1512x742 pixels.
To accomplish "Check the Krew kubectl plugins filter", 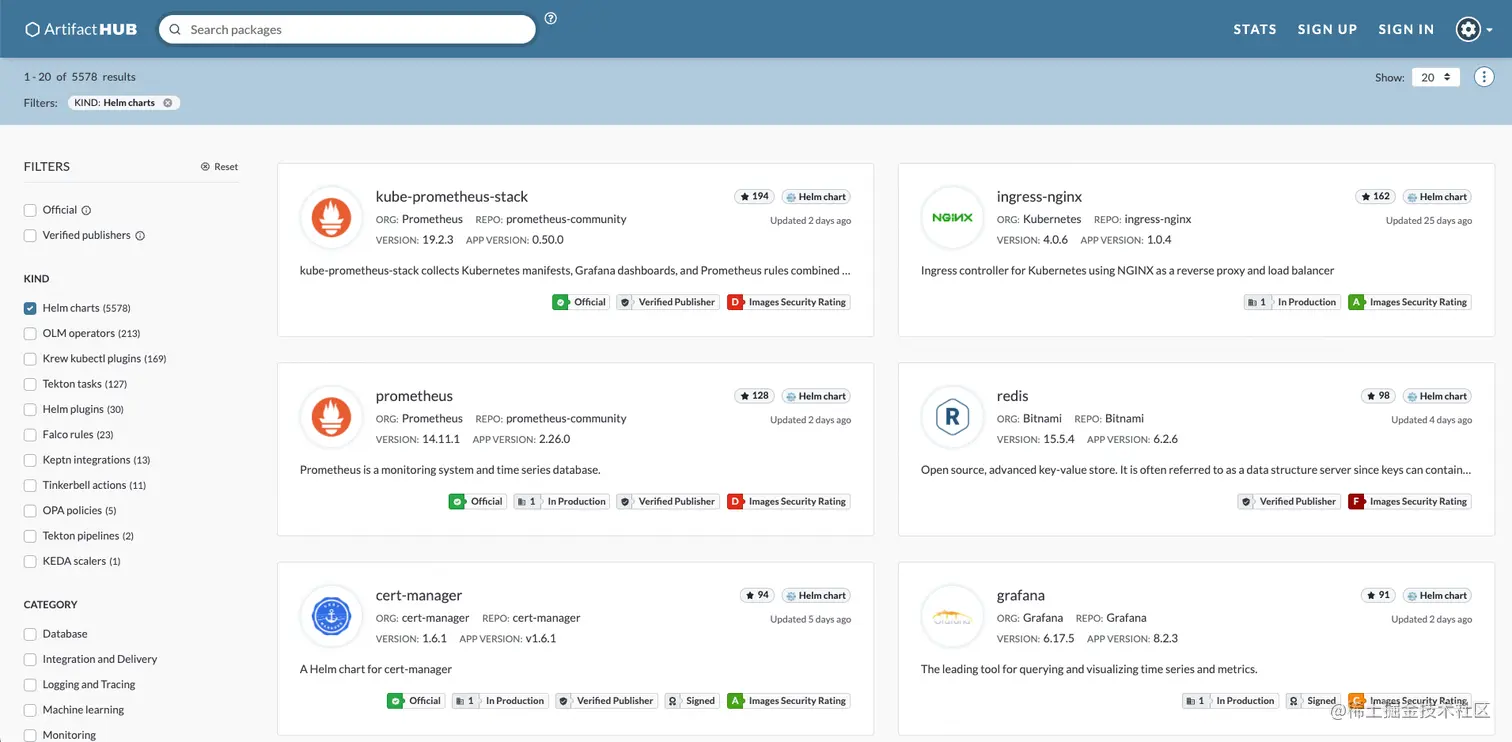I will pos(30,359).
